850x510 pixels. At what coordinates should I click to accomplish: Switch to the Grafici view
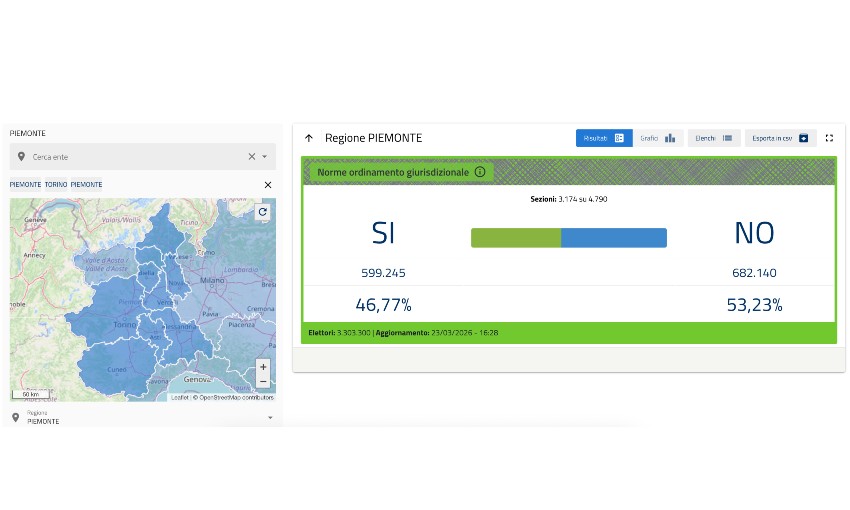[x=658, y=138]
